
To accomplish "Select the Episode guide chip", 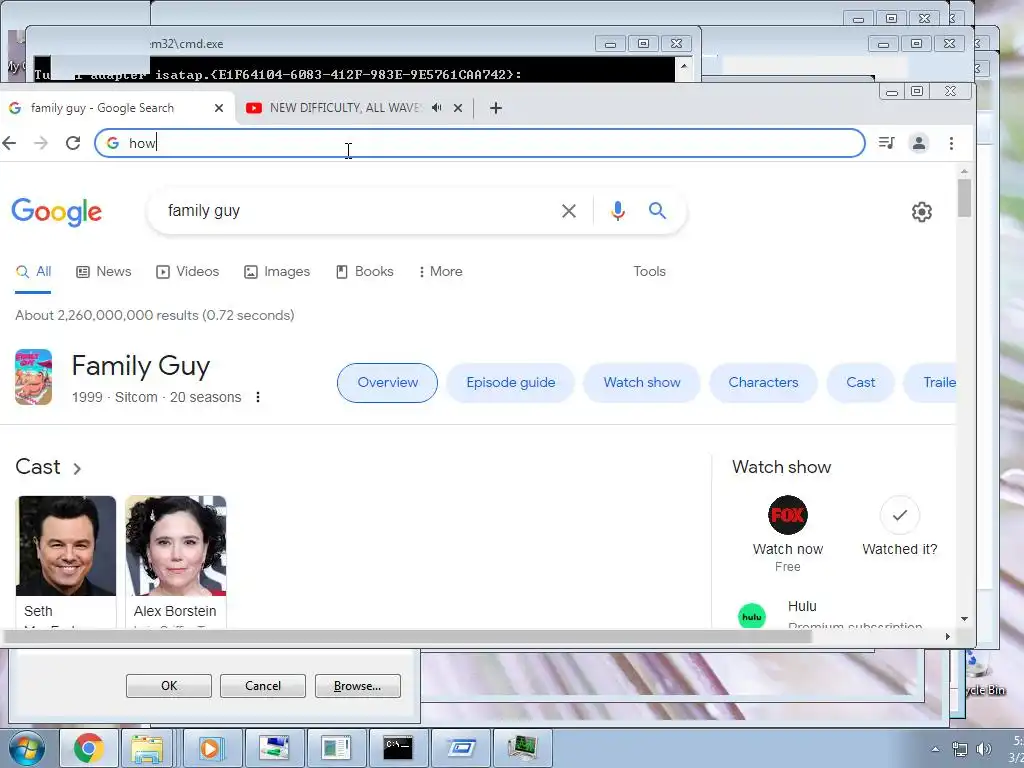I will tap(511, 383).
